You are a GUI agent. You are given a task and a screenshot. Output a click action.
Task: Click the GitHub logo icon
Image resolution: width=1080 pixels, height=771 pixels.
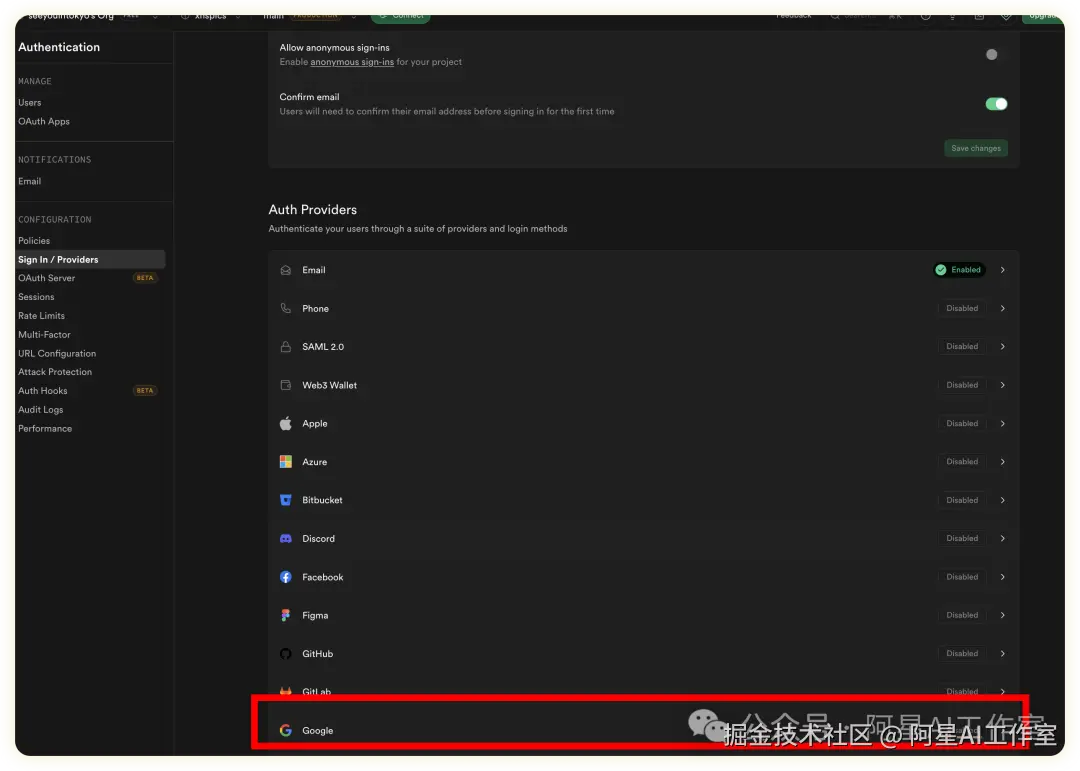286,654
